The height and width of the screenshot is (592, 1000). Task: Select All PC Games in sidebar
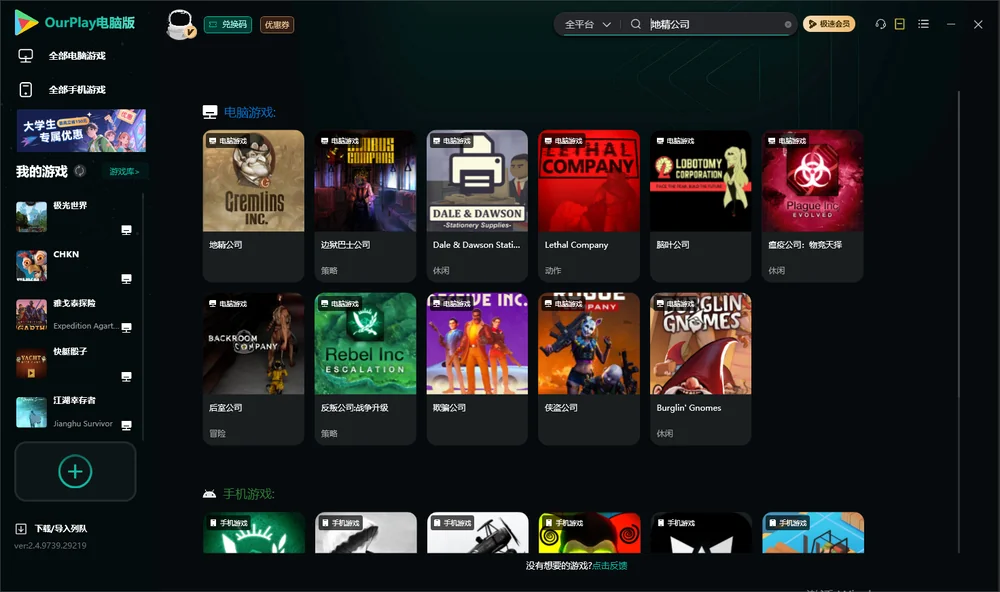(x=77, y=56)
